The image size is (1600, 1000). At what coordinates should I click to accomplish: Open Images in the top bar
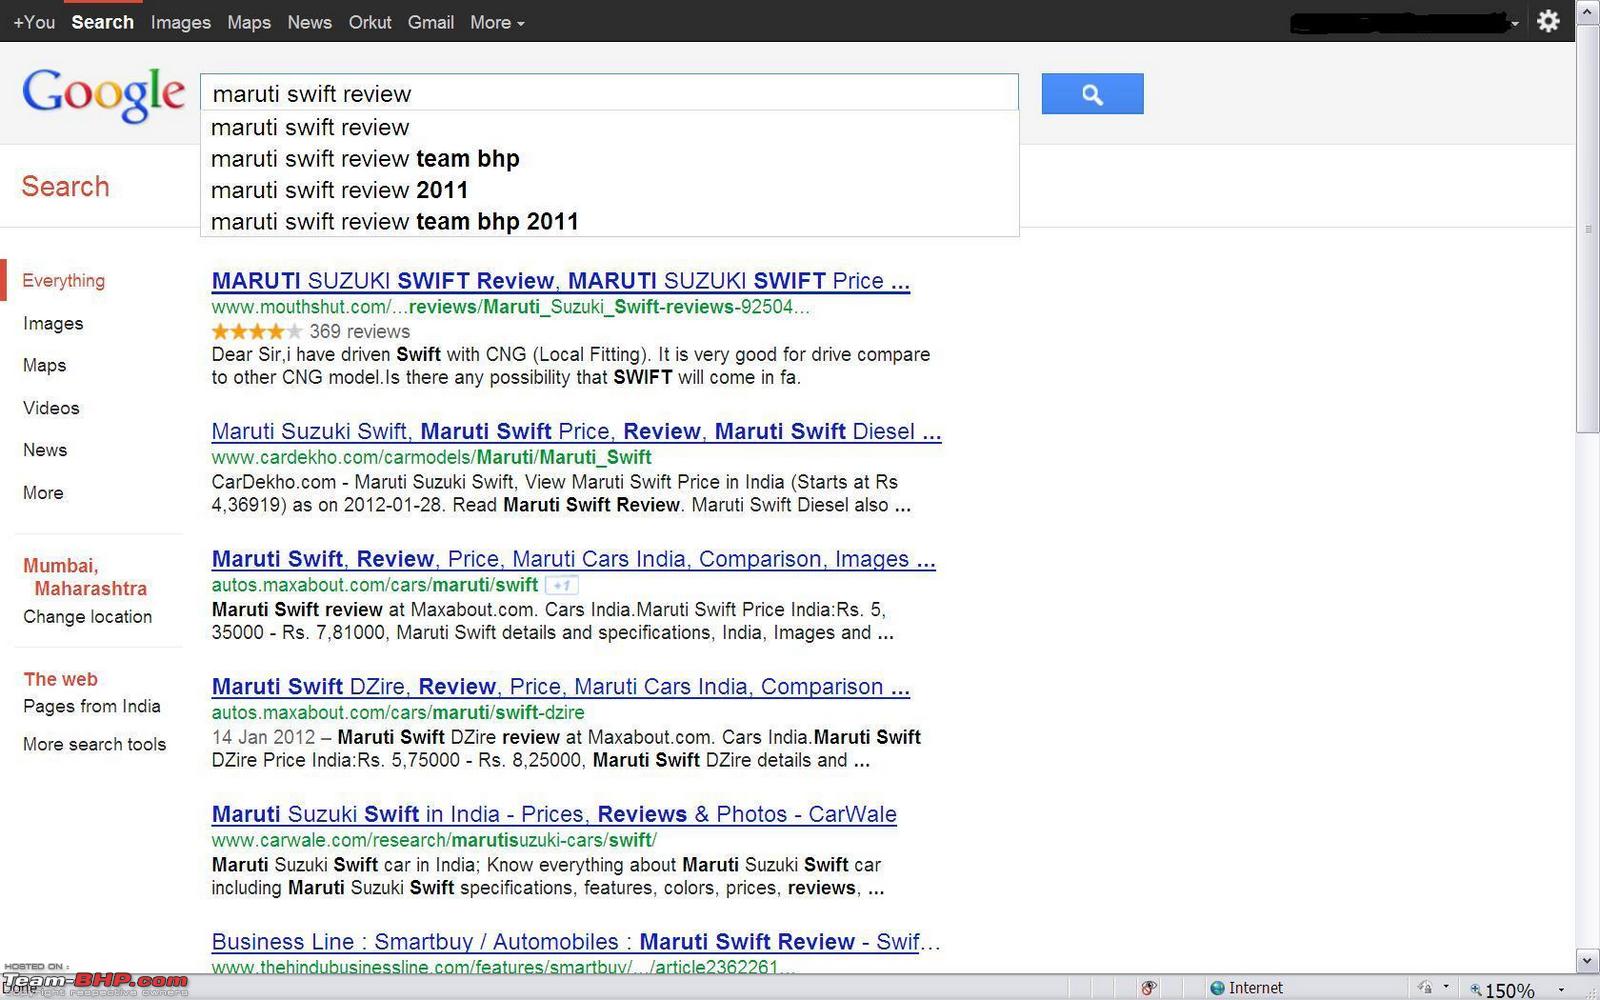180,22
